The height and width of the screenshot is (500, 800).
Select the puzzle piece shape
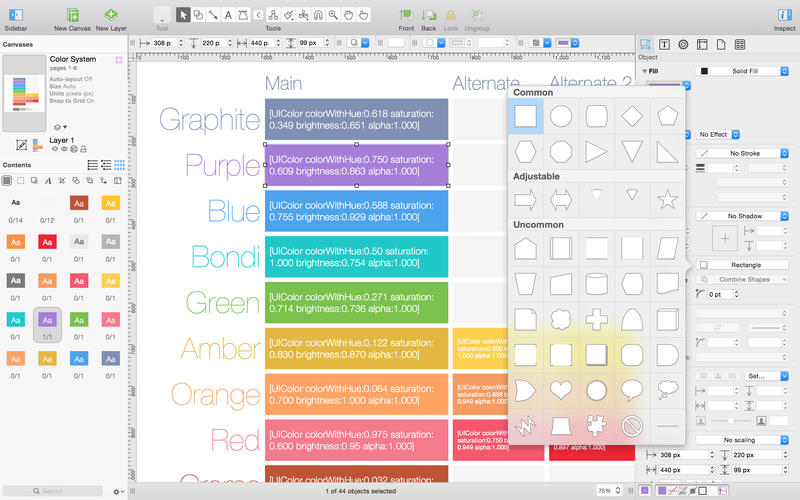(595, 424)
